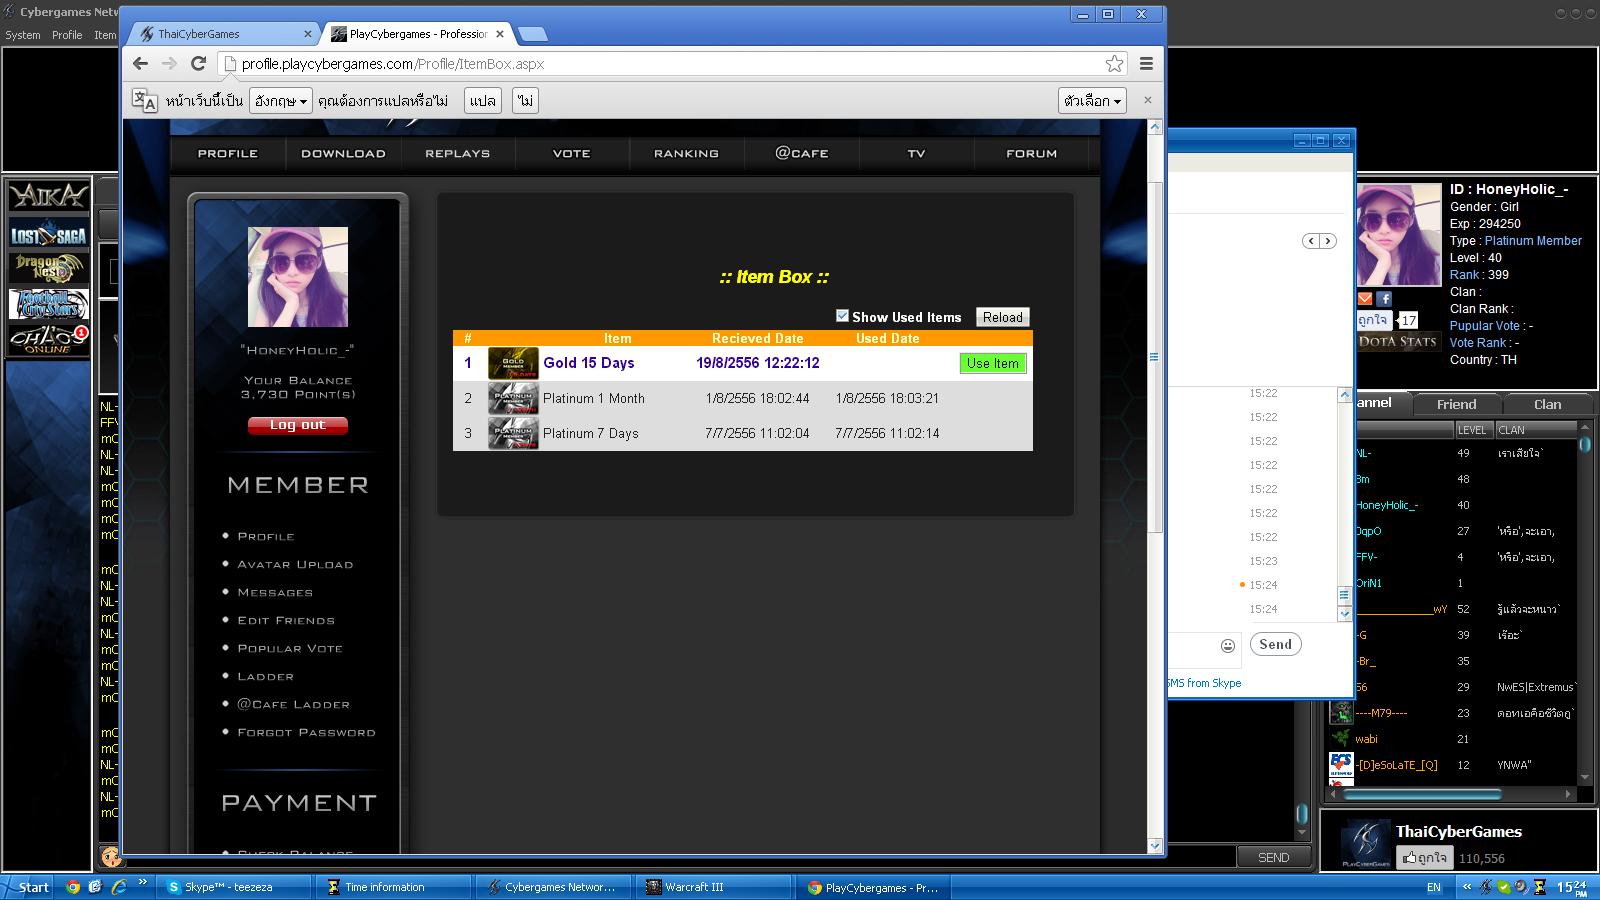This screenshot has width=1600, height=900.
Task: Open Popular Vote sidebar link
Action: pyautogui.click(x=290, y=649)
